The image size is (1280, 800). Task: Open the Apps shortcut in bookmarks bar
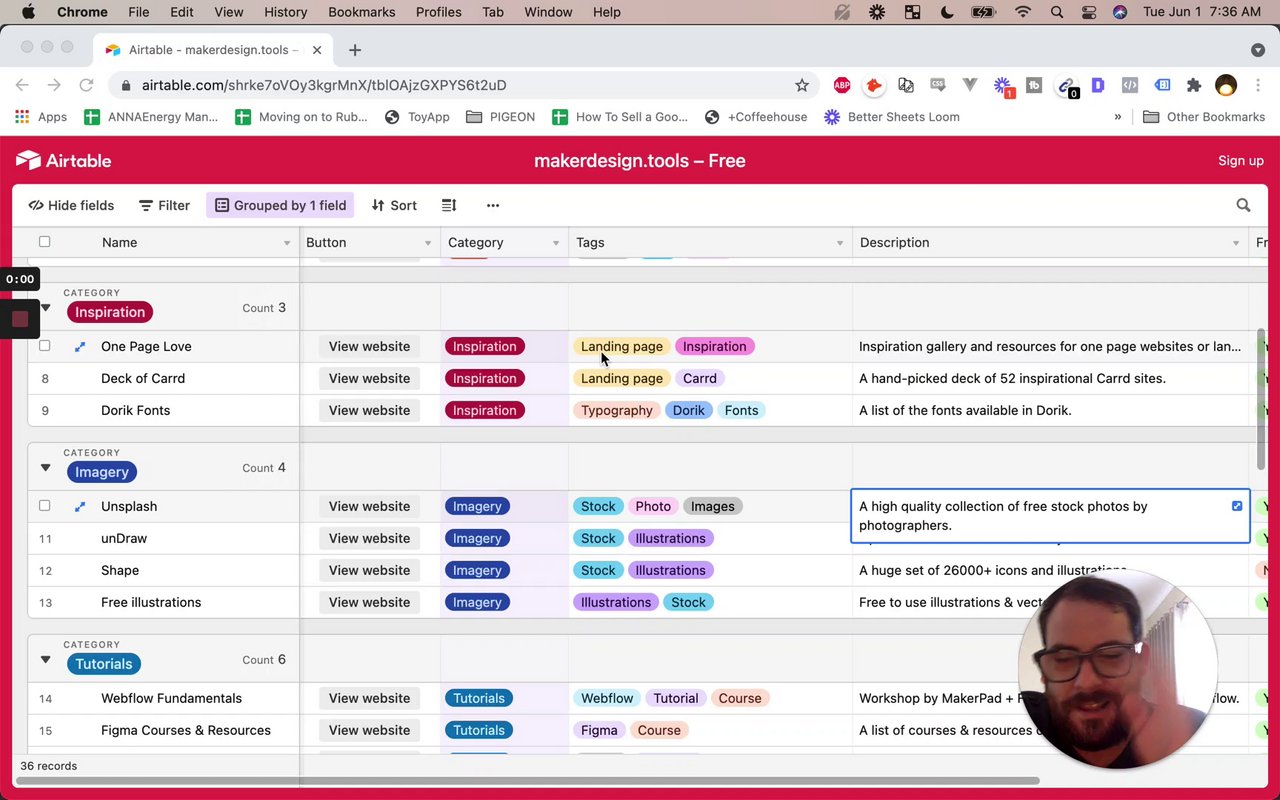click(41, 117)
